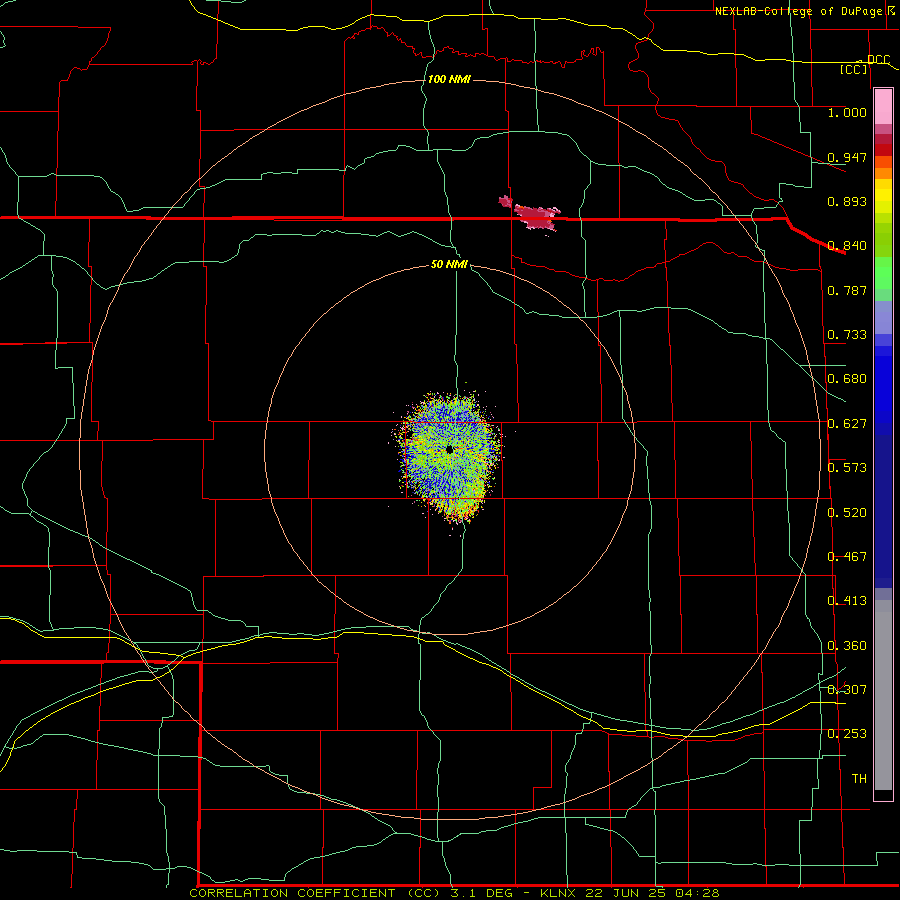This screenshot has height=900, width=900.
Task: Click the black radar site dot at center
Action: pyautogui.click(x=449, y=449)
